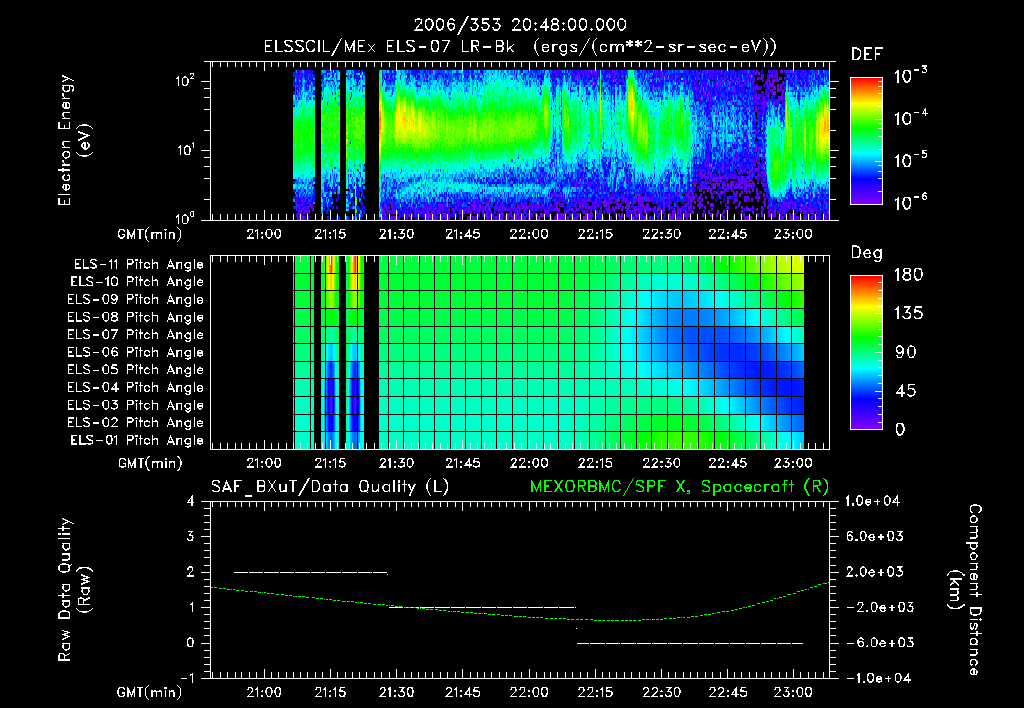Pick the DEF color scale bar
Screen dimensions: 1024x708
coord(866,141)
